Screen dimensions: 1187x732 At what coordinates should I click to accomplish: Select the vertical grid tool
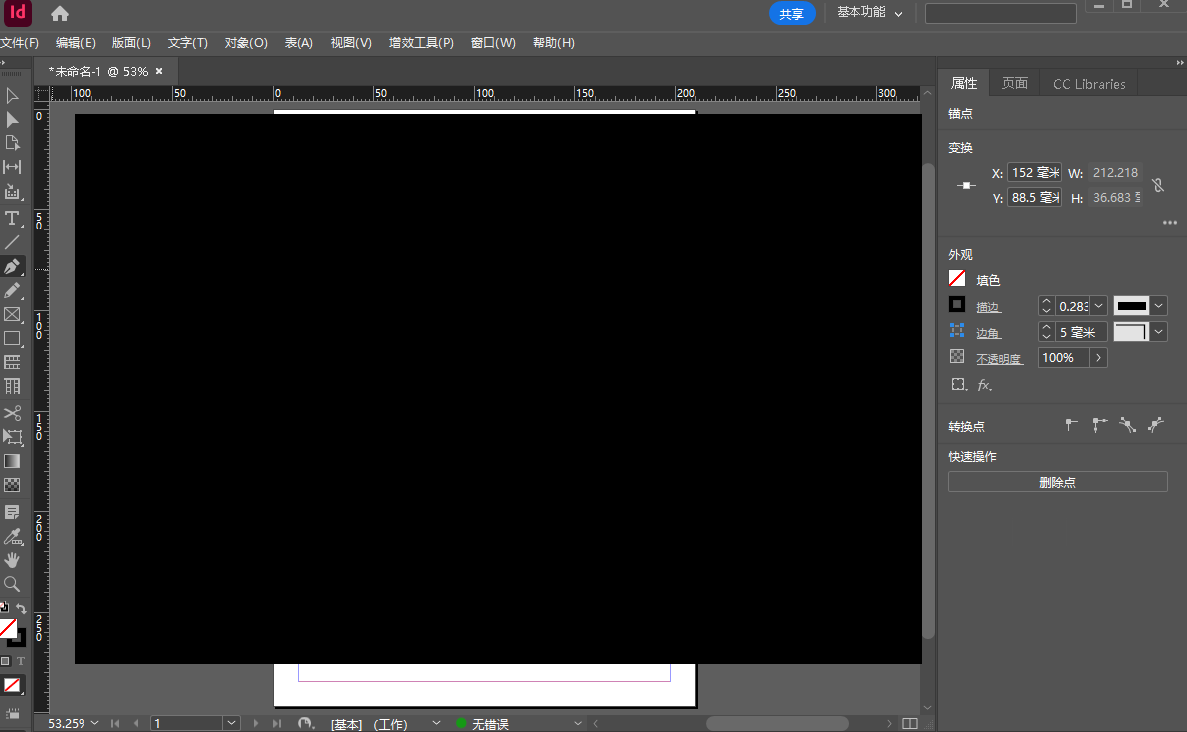click(x=12, y=386)
